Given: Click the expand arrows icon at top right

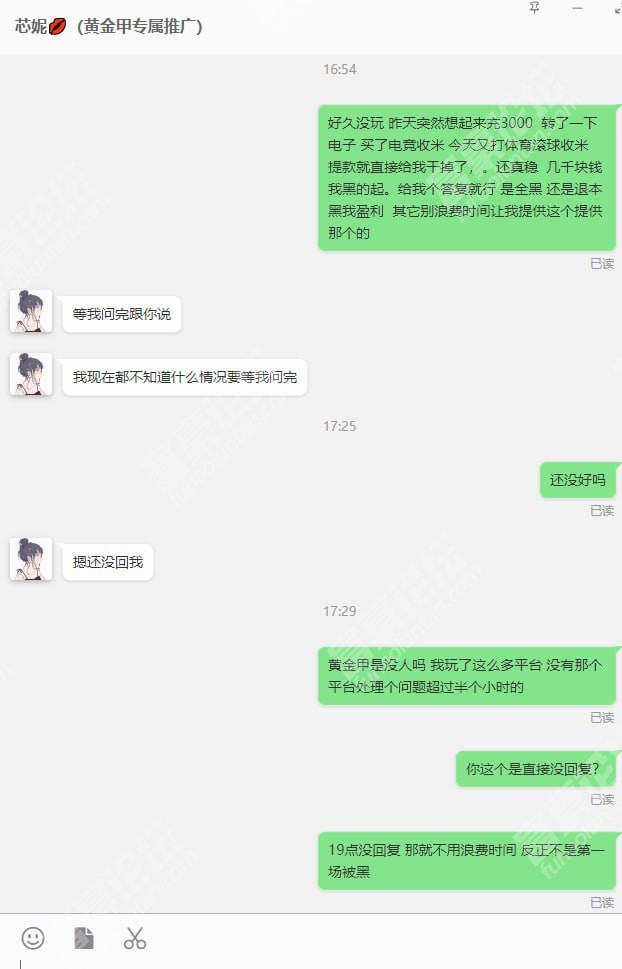Looking at the screenshot, I should 618,8.
